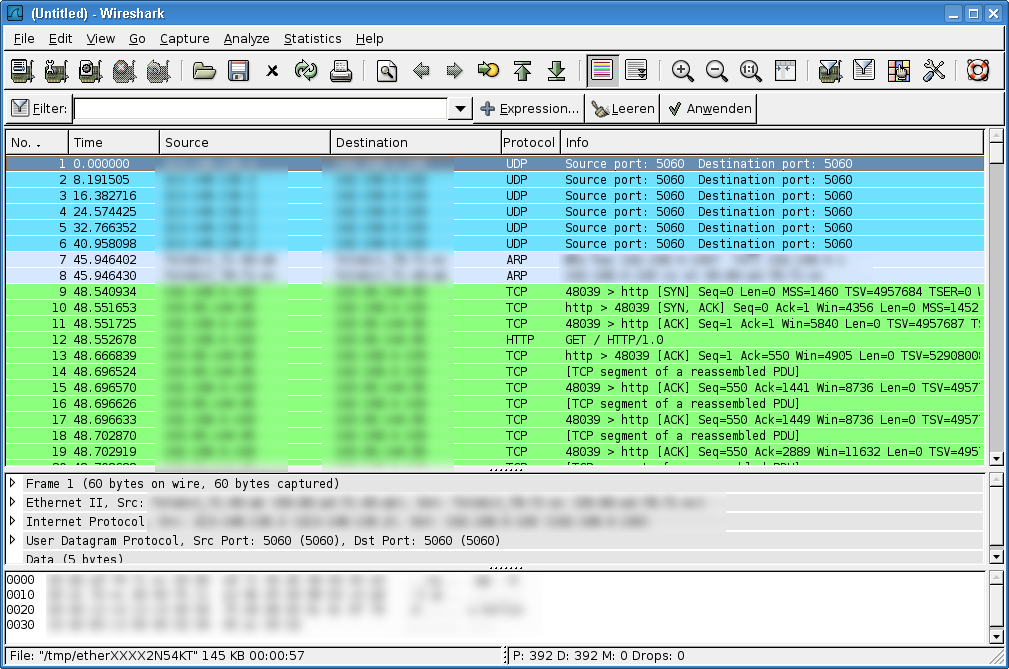Stop the running capture icon
Viewport: 1009px width, 669px height.
[125, 71]
